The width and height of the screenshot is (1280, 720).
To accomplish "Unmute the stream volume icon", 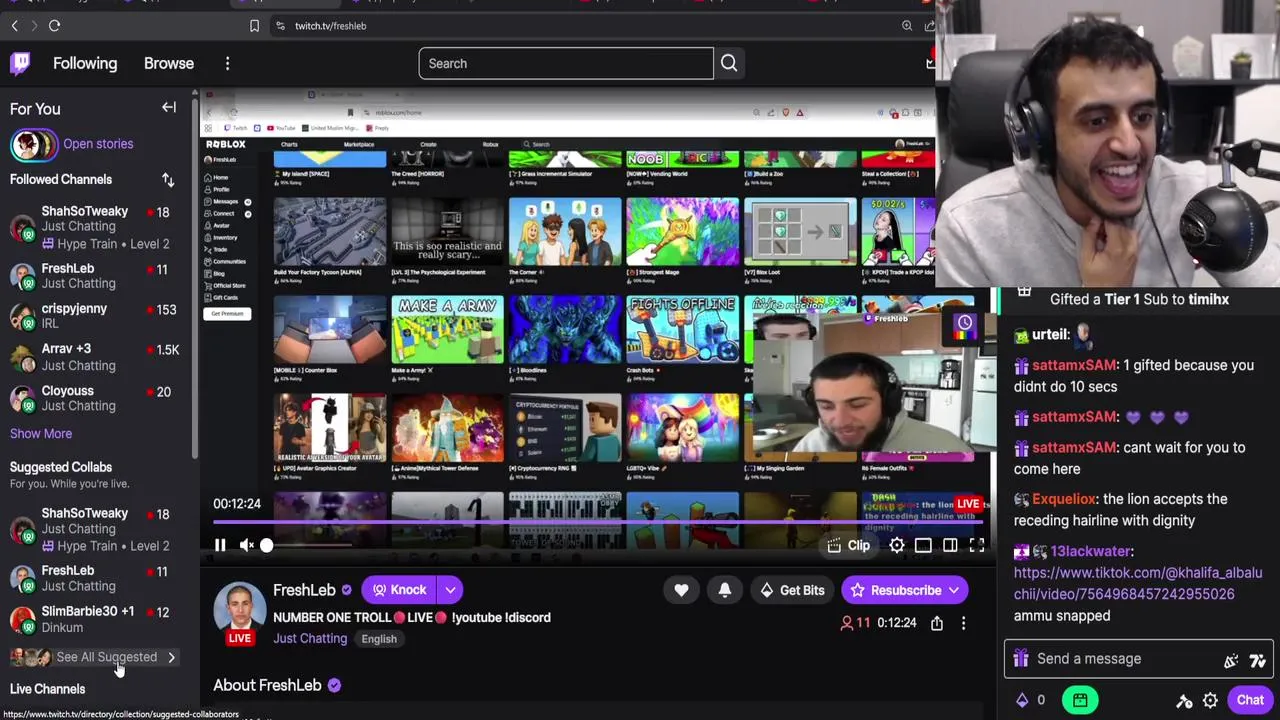I will 246,545.
